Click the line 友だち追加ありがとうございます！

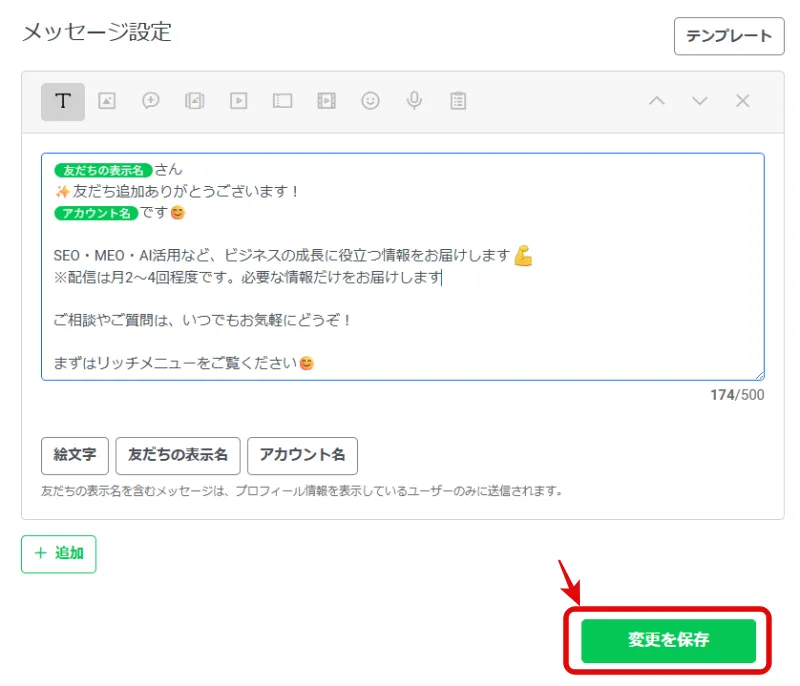[176, 192]
